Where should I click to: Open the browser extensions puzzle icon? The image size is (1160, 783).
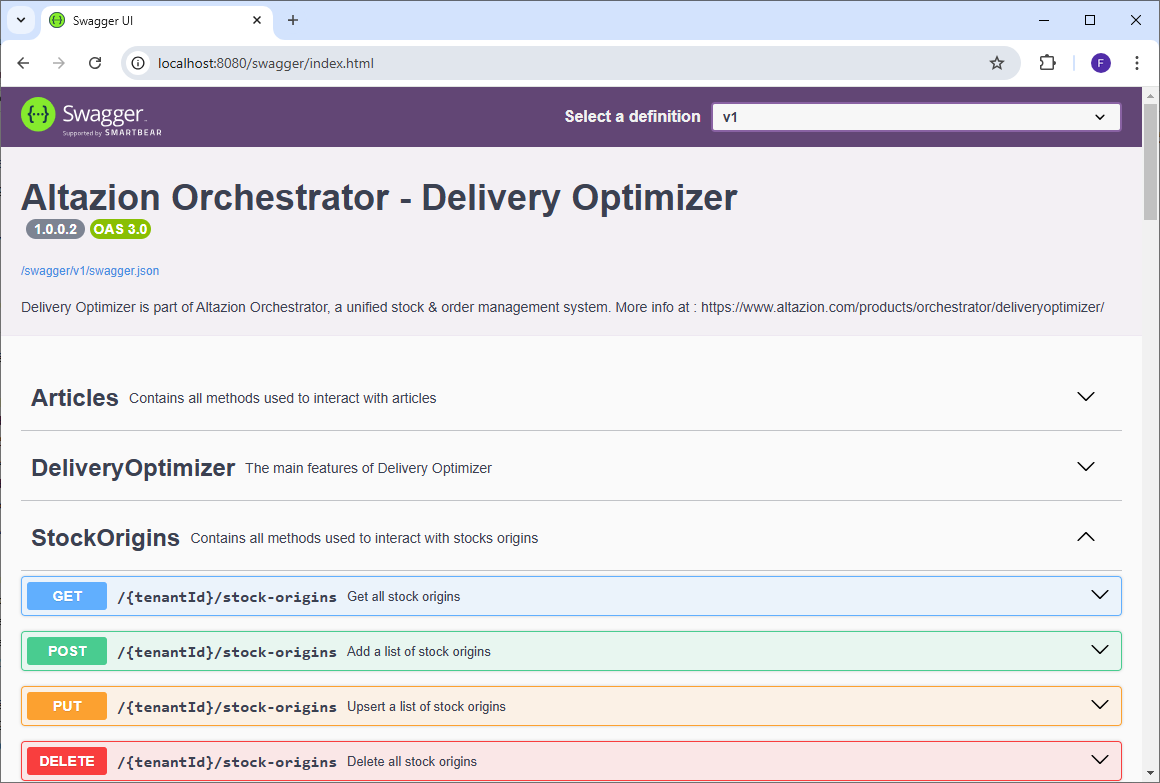1047,62
